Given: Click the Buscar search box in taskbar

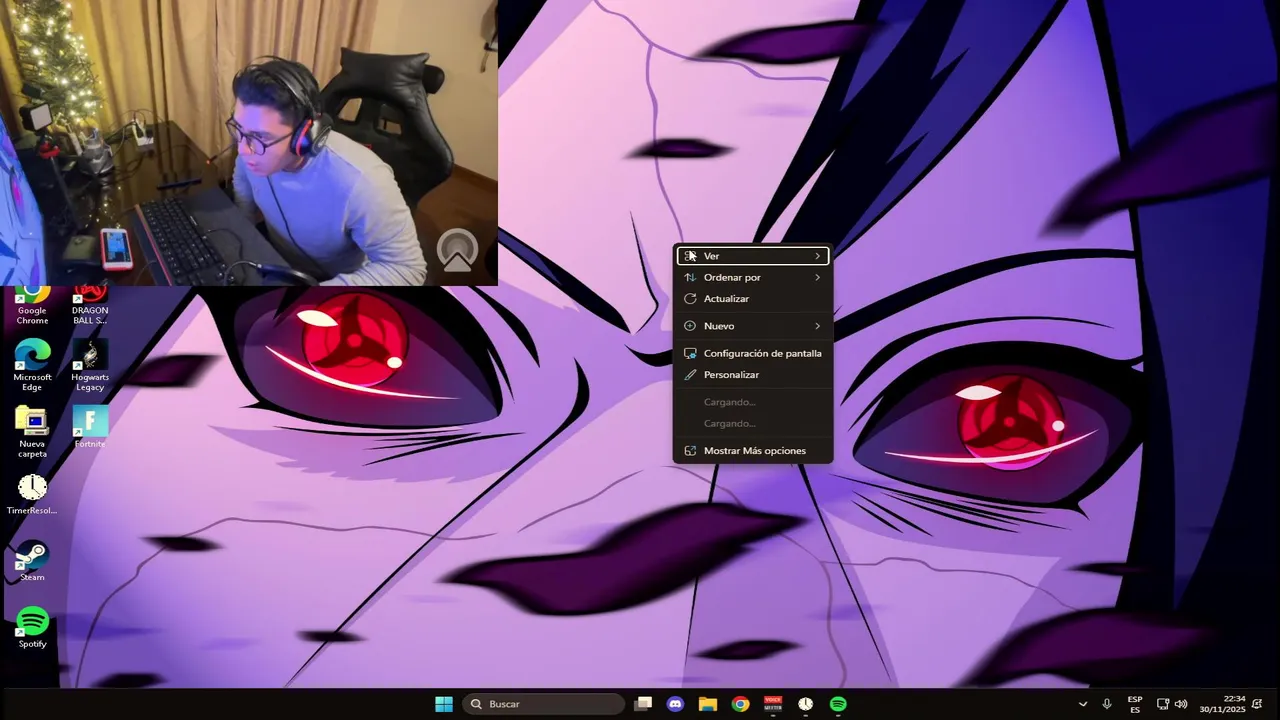Looking at the screenshot, I should coord(543,704).
